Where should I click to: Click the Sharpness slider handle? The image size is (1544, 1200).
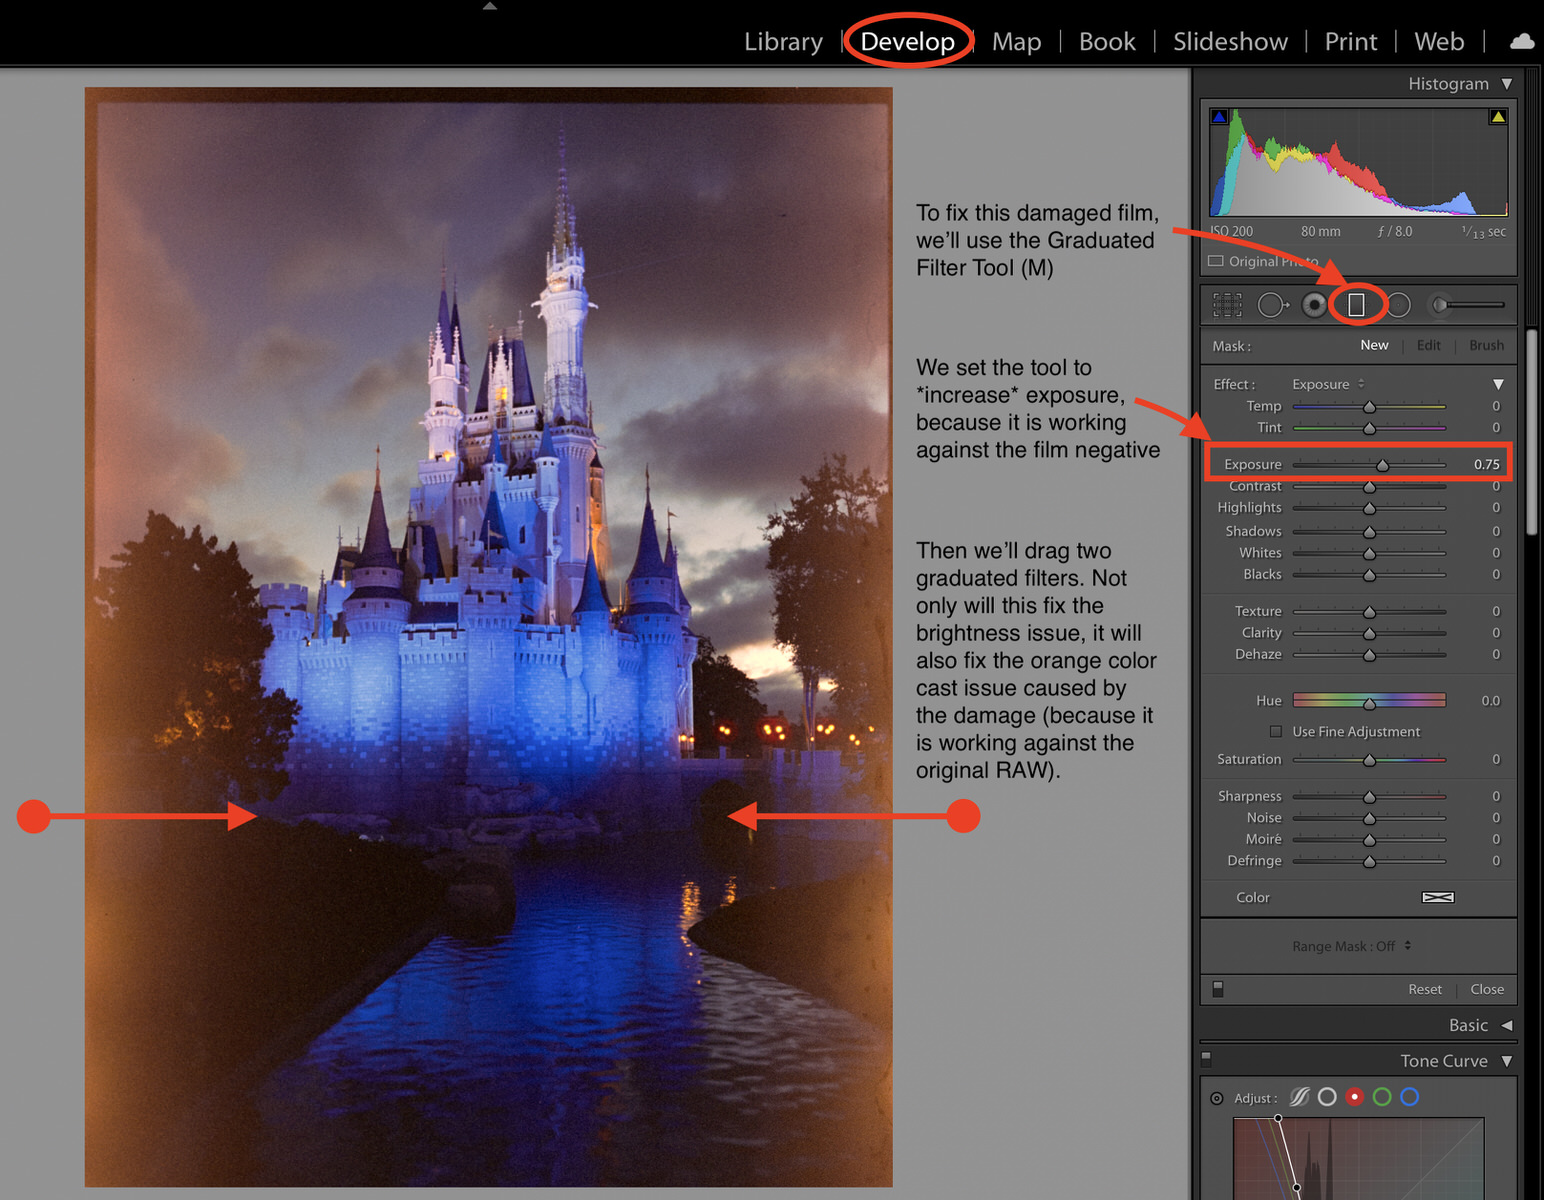pyautogui.click(x=1369, y=797)
